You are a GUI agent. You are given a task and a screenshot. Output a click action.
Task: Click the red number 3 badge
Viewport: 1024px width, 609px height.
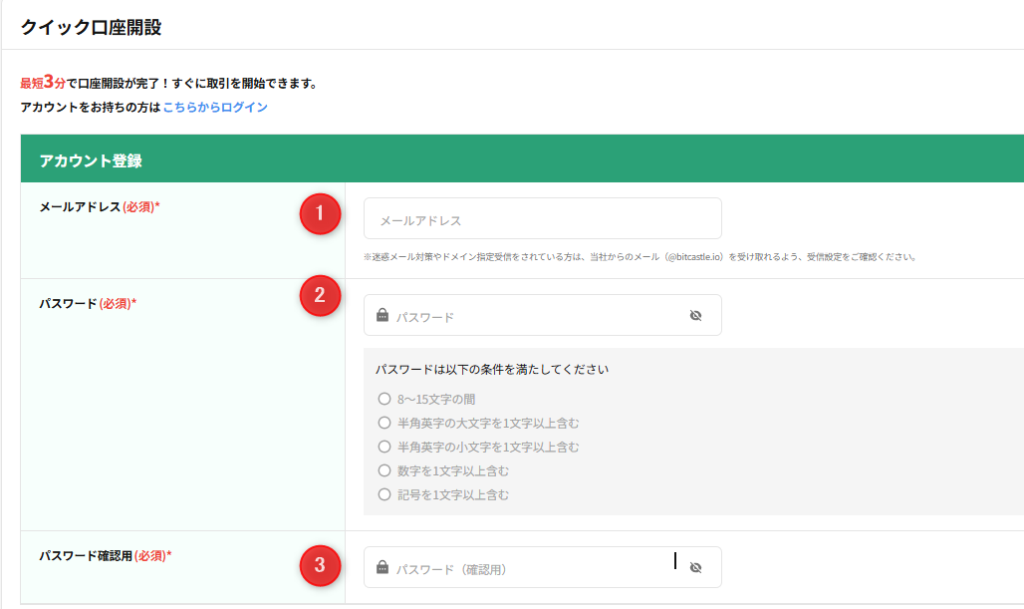[x=320, y=566]
